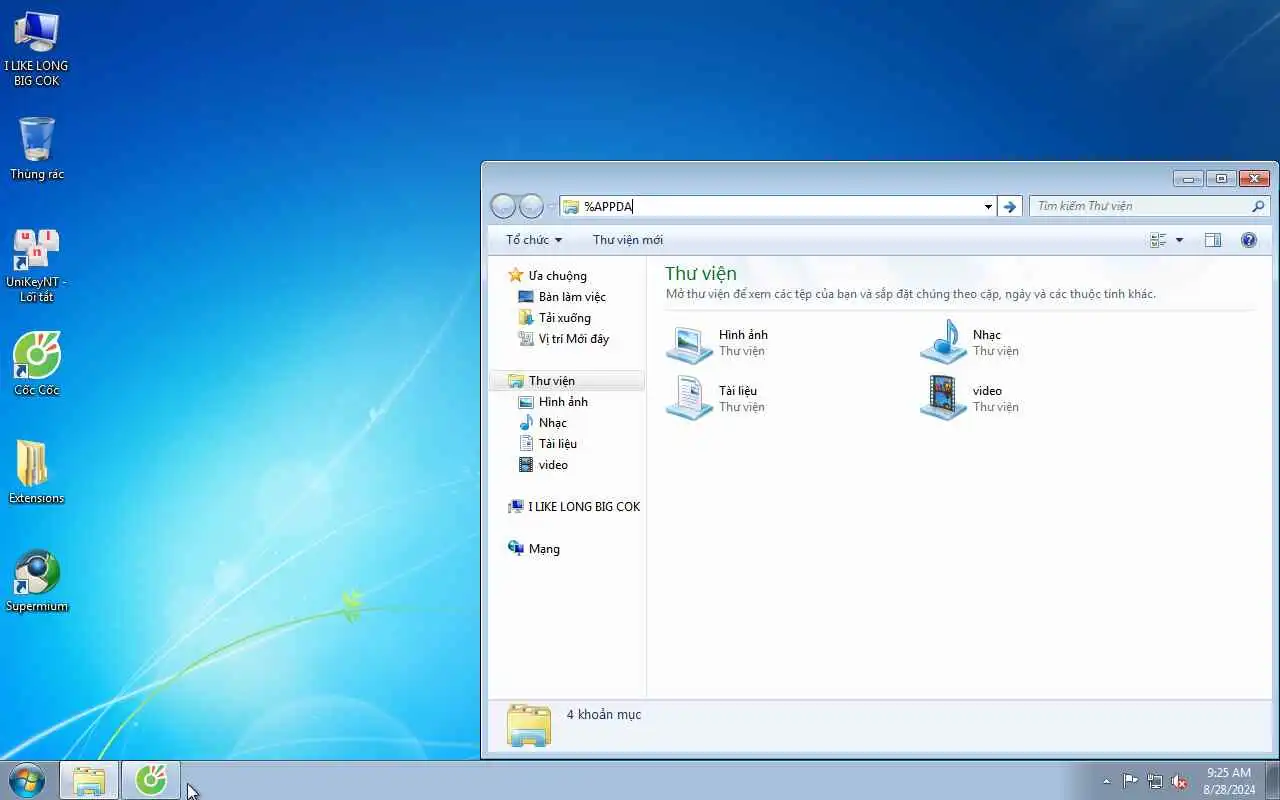This screenshot has height=800, width=1280.
Task: Click the address bar path field
Action: pos(770,206)
